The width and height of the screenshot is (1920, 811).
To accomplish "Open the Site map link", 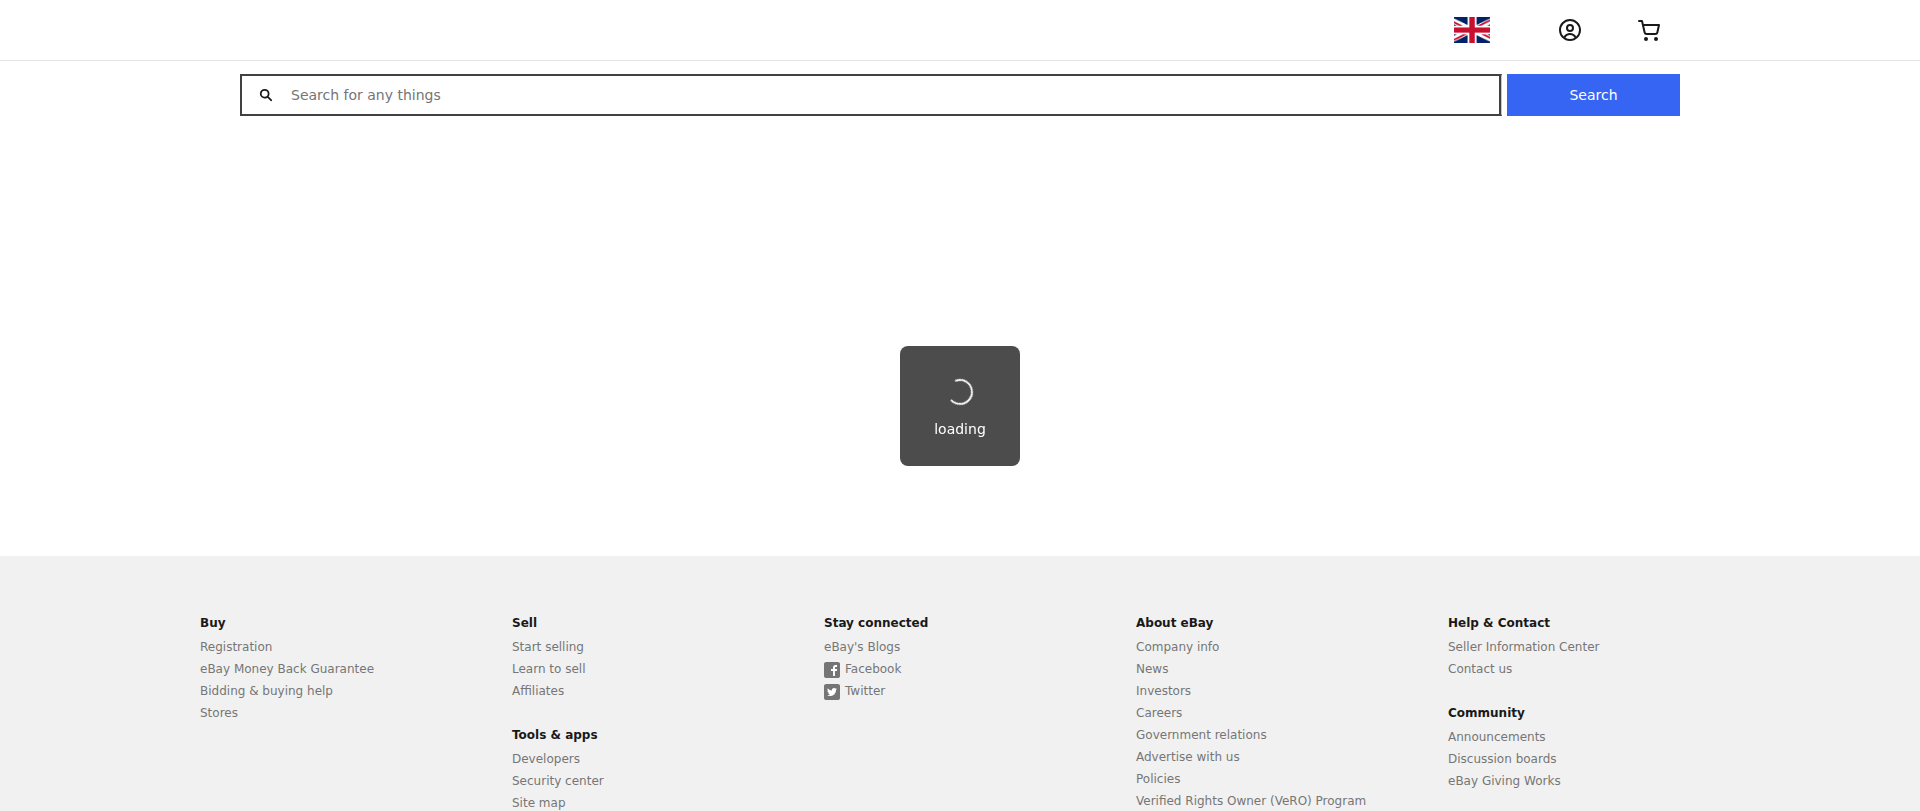I will click(539, 803).
